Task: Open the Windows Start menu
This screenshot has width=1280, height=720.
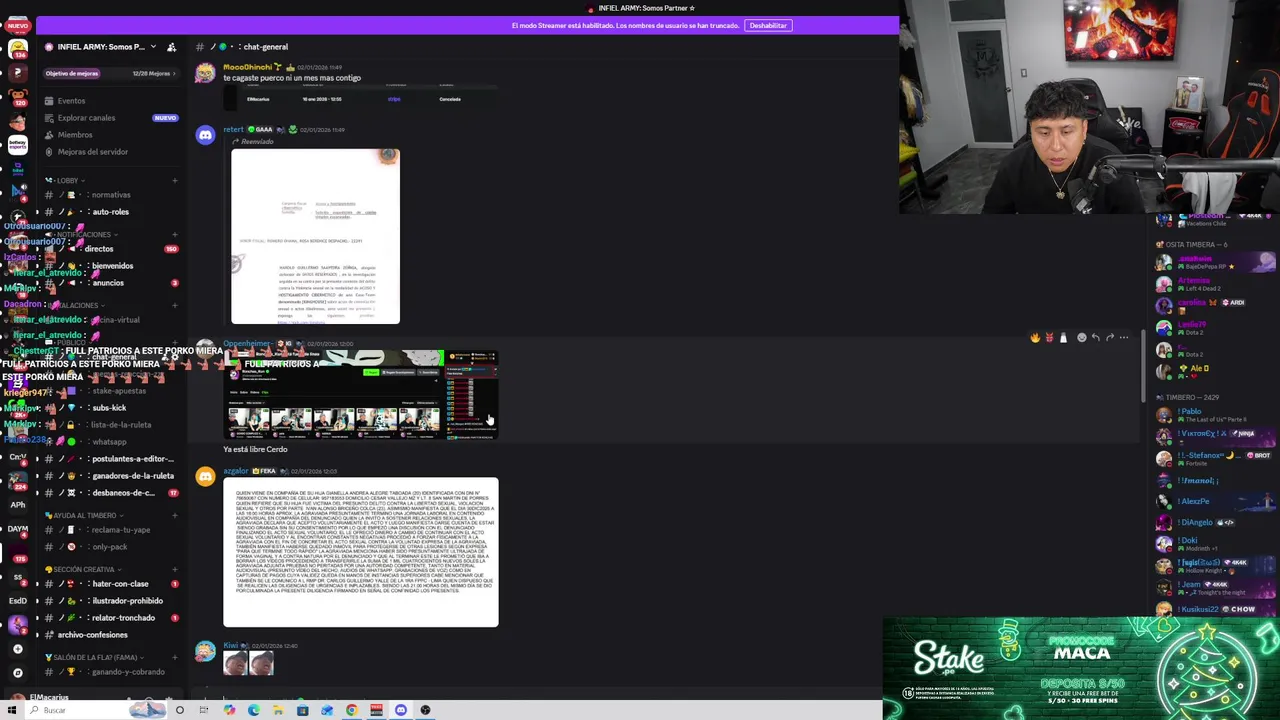Action: (12, 710)
